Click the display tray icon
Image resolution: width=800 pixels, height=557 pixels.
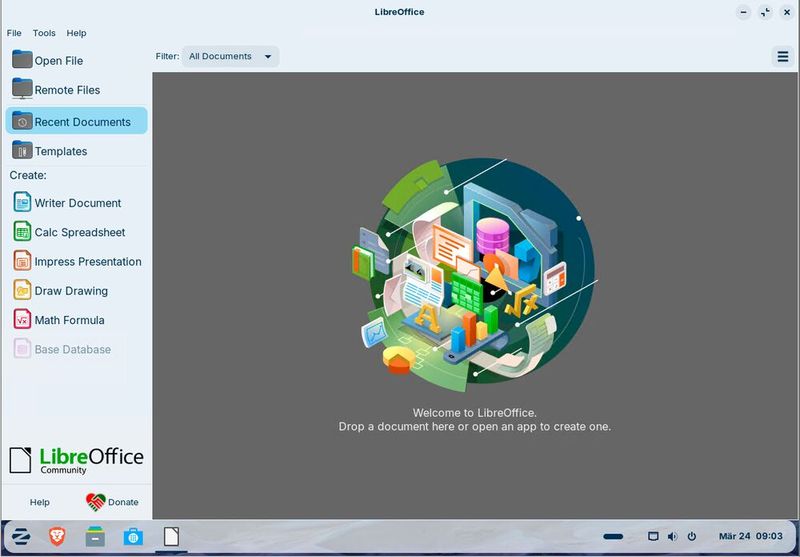coord(653,536)
